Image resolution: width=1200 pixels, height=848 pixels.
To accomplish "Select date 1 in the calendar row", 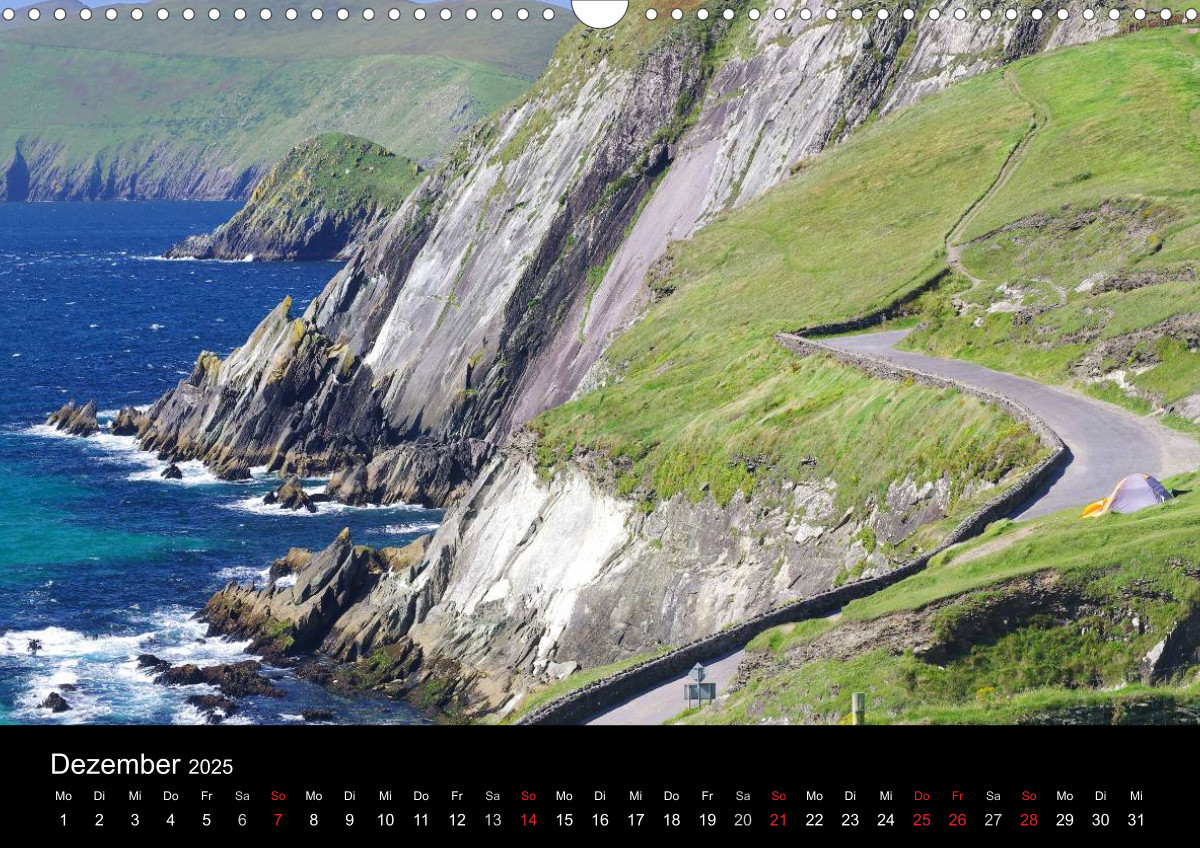I will point(63,820).
